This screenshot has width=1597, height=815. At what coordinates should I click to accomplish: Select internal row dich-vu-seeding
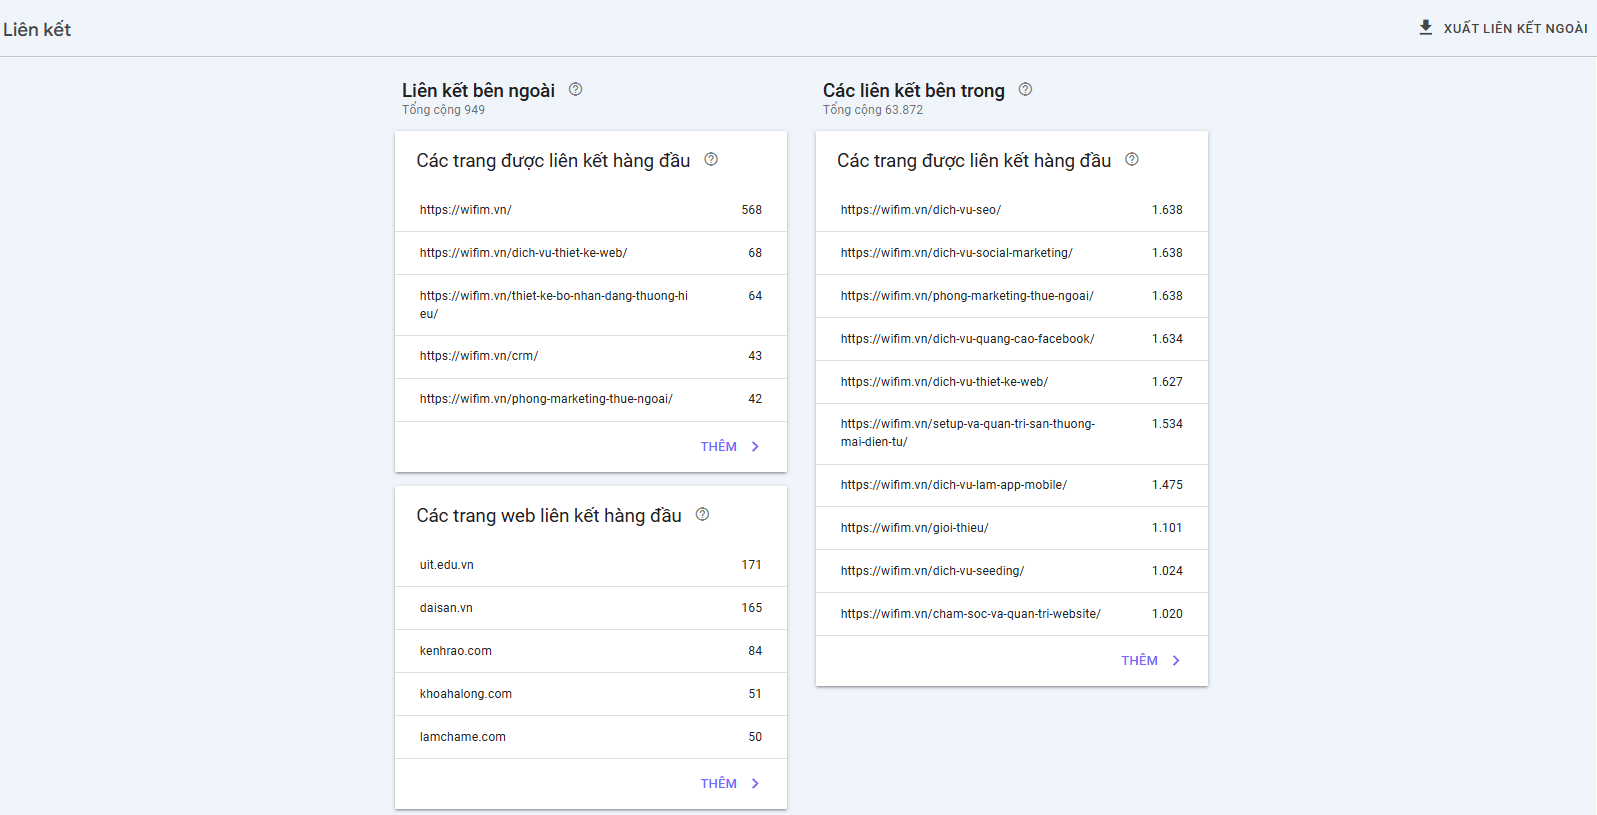tap(1012, 571)
